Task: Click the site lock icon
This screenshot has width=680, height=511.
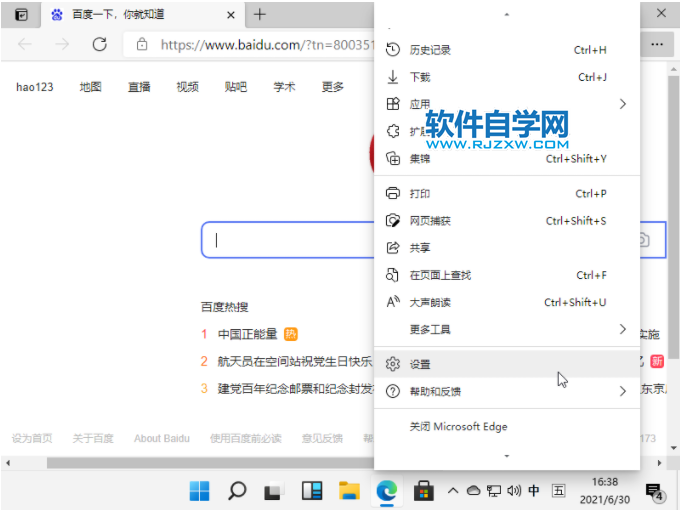Action: pyautogui.click(x=142, y=44)
